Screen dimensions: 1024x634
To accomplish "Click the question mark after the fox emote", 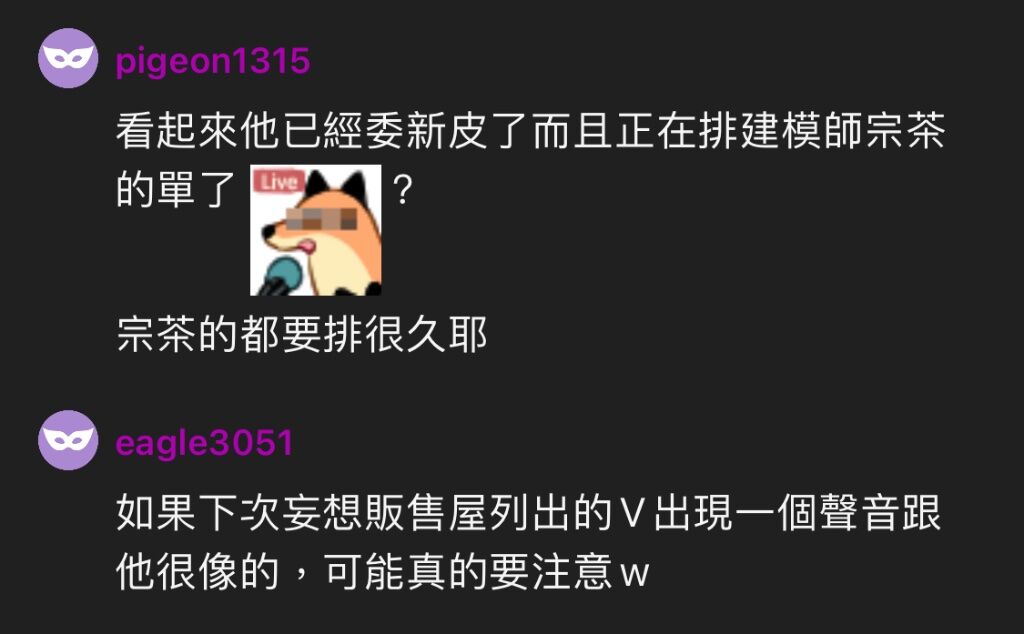I will [x=403, y=190].
